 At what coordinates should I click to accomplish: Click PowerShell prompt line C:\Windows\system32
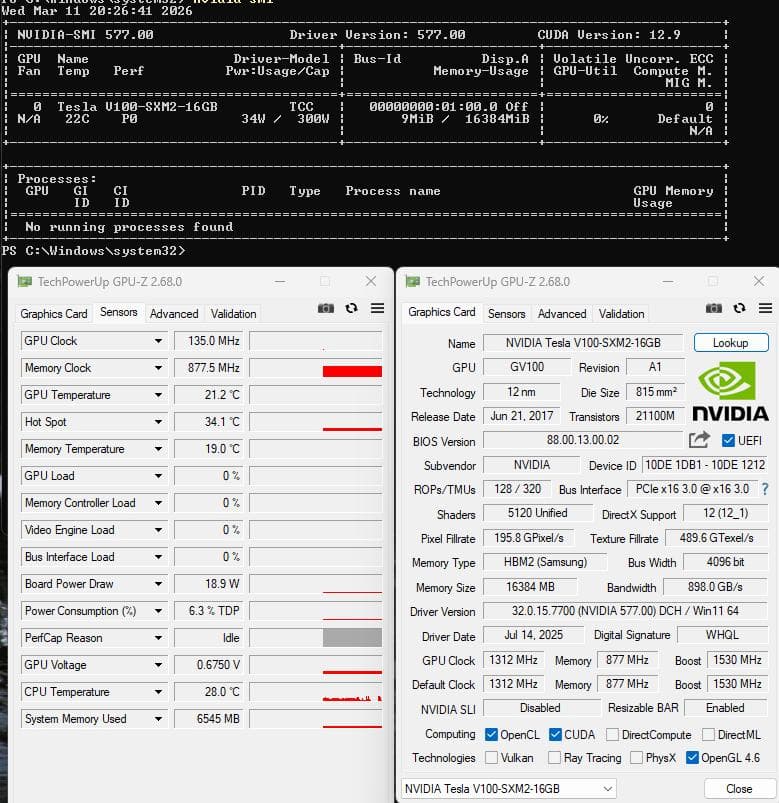[x=93, y=251]
